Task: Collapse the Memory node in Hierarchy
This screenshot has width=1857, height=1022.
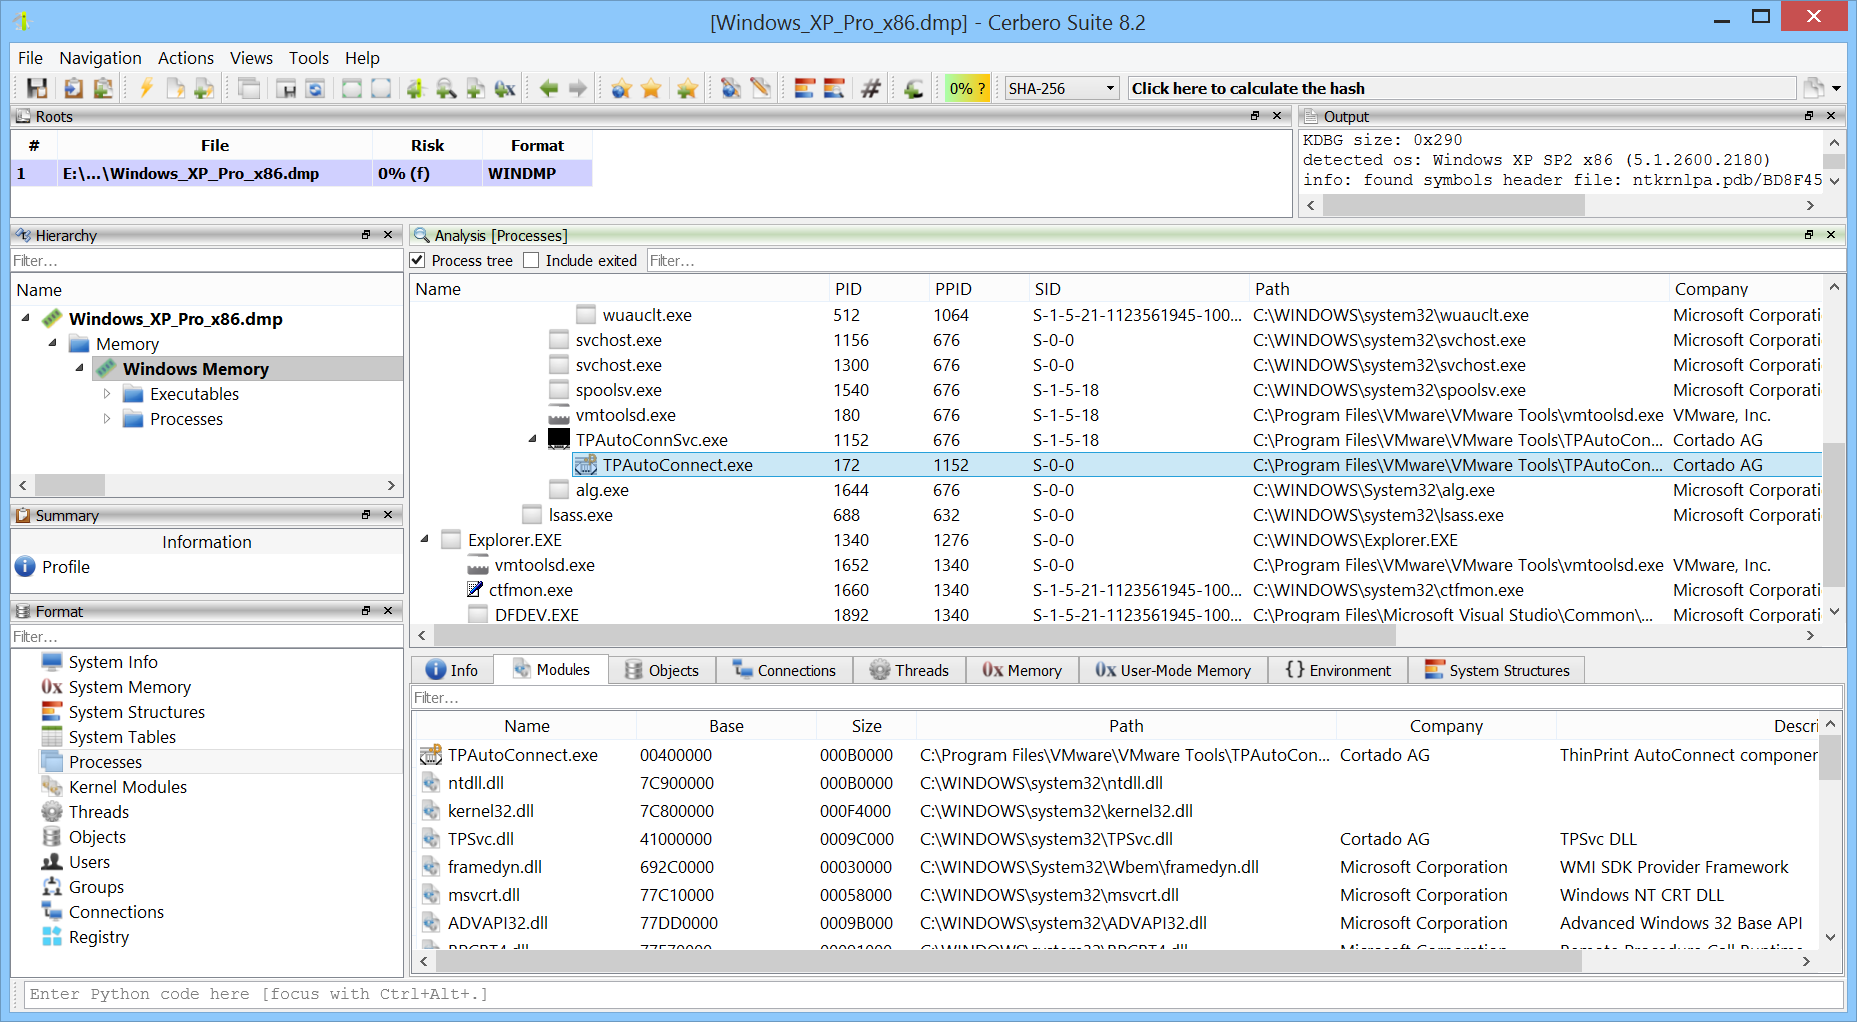Action: pyautogui.click(x=52, y=343)
